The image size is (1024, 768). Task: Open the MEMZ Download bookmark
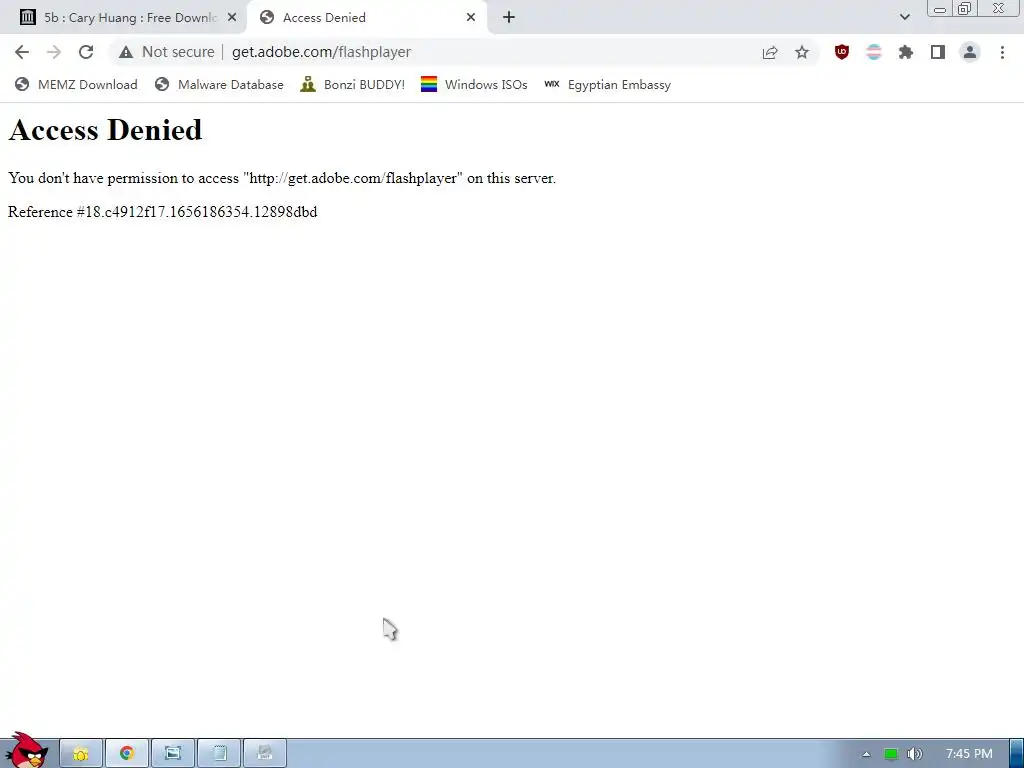(76, 85)
